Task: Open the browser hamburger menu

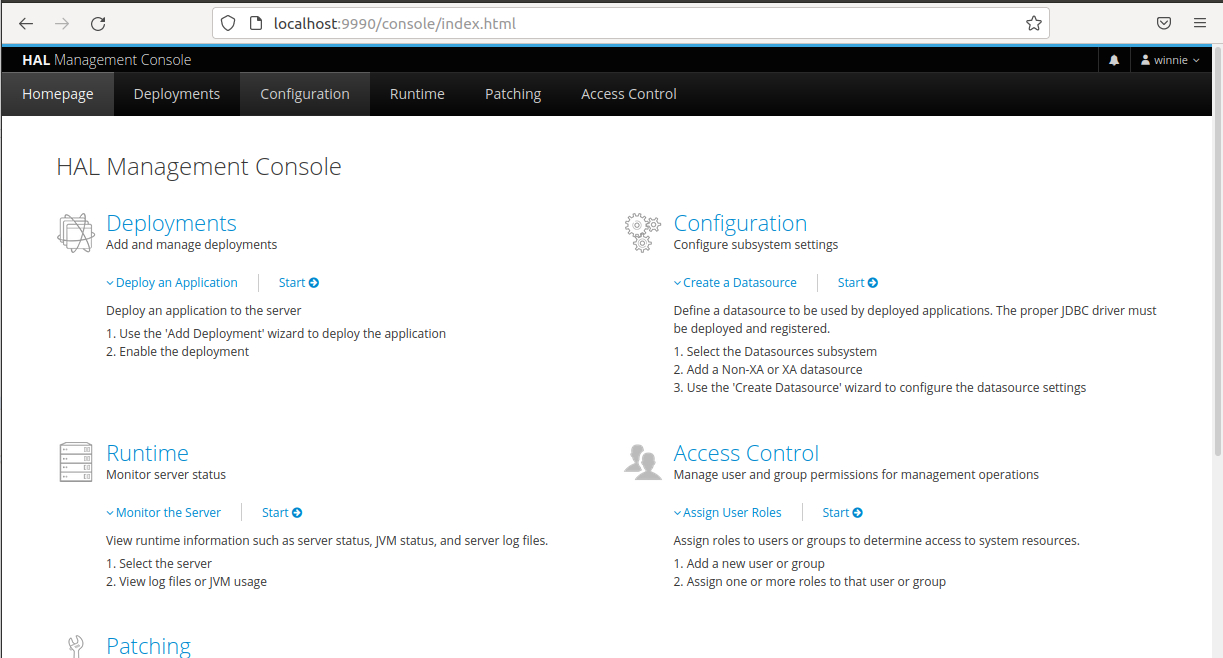Action: 1200,23
